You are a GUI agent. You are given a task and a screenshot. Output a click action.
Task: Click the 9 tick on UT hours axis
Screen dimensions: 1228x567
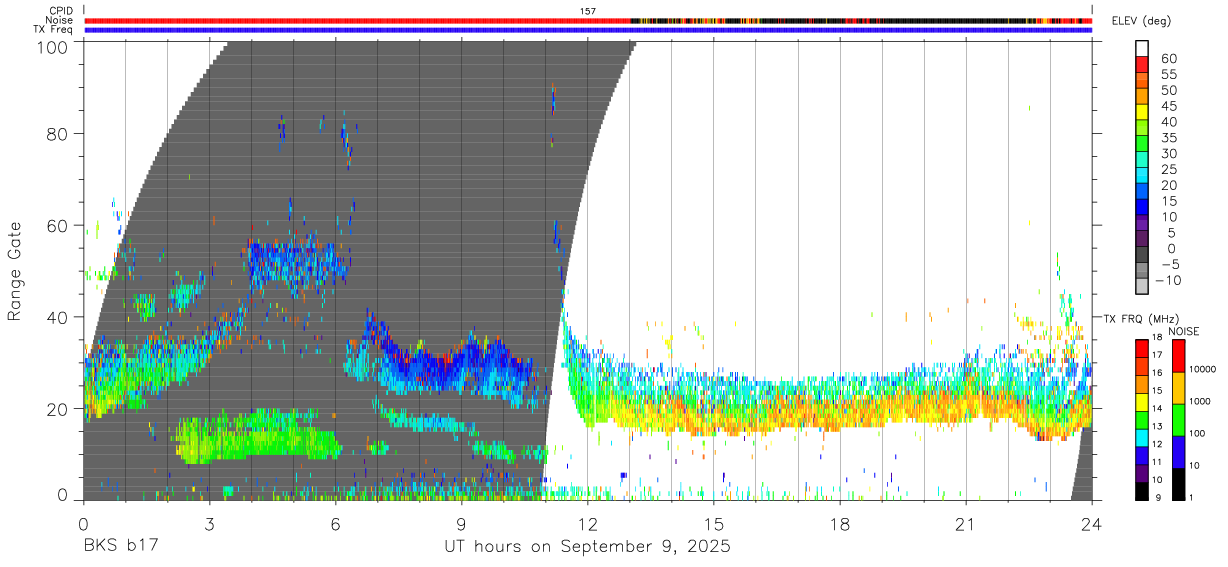(461, 524)
